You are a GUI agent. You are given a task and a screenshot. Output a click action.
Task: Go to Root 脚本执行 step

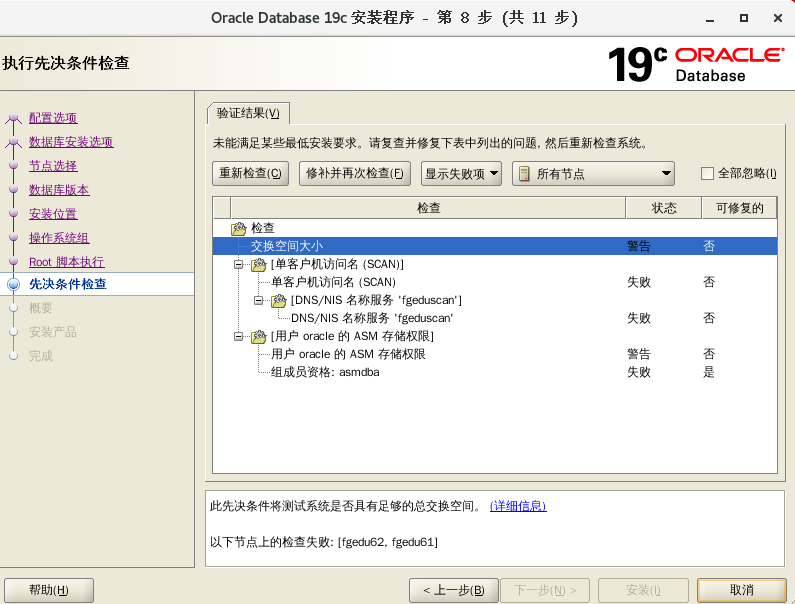click(66, 262)
